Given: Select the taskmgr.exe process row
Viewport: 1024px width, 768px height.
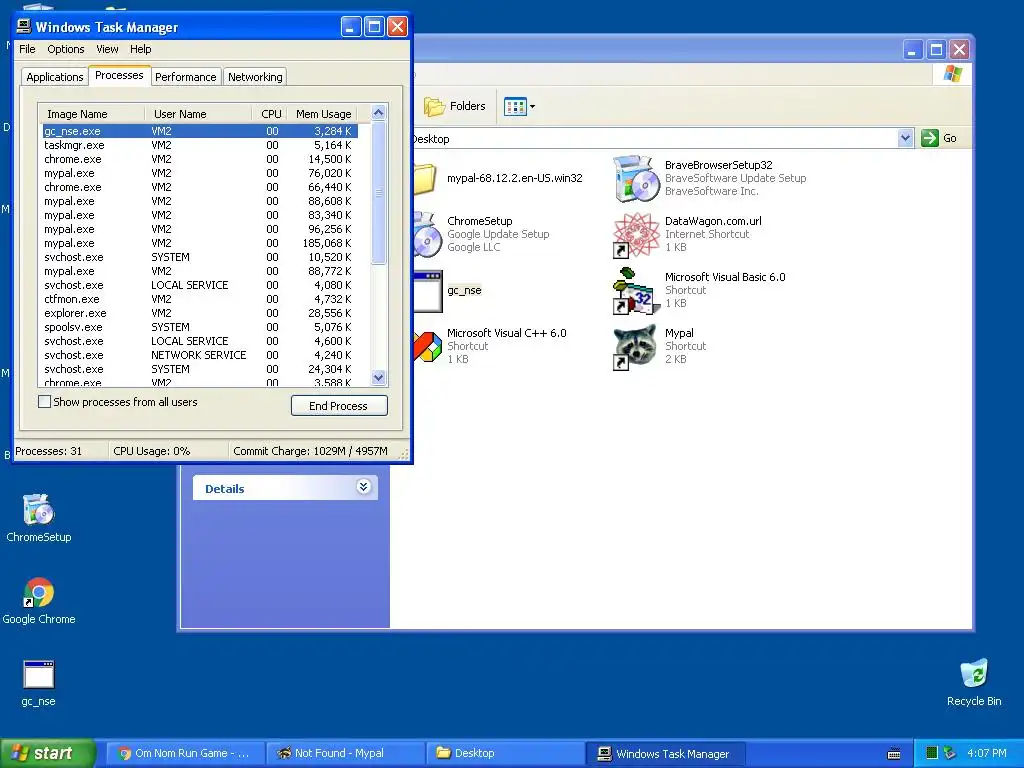Looking at the screenshot, I should coord(200,145).
